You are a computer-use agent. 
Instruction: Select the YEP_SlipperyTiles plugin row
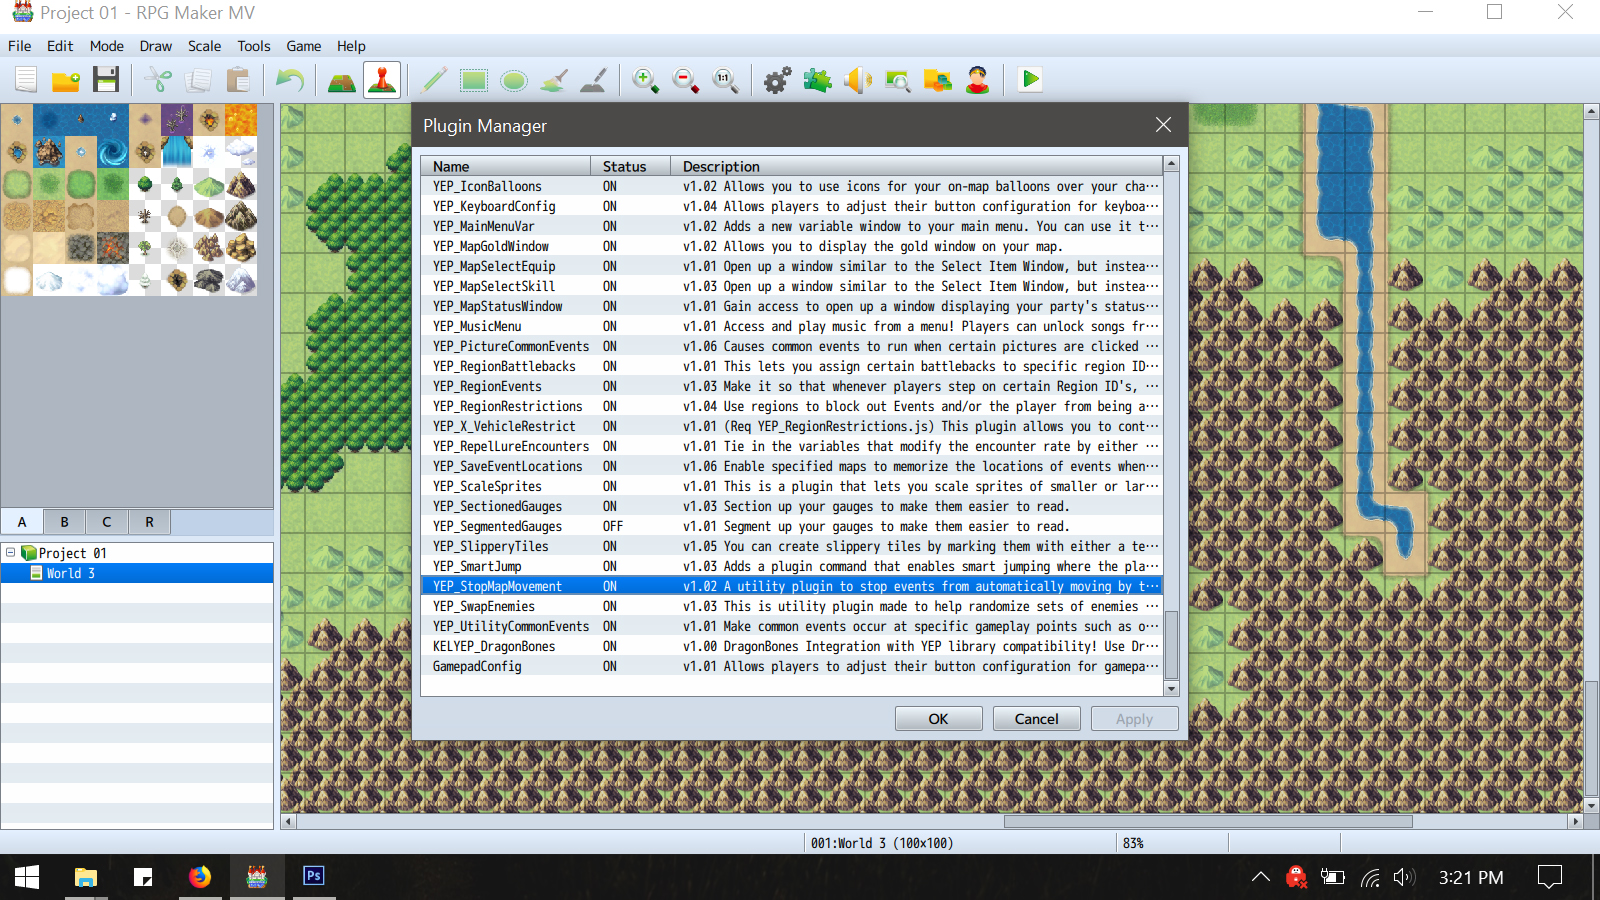pyautogui.click(x=791, y=546)
